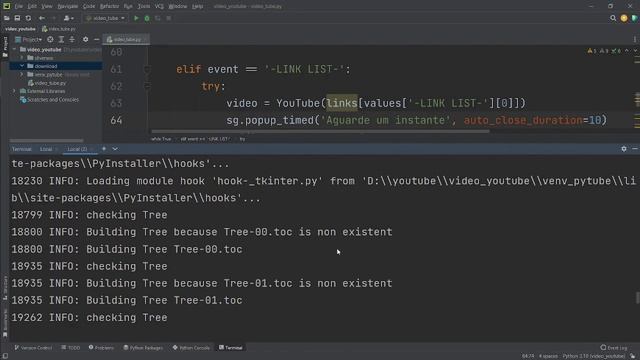Open Terminal panel settings gear
The width and height of the screenshot is (640, 360).
tap(624, 149)
